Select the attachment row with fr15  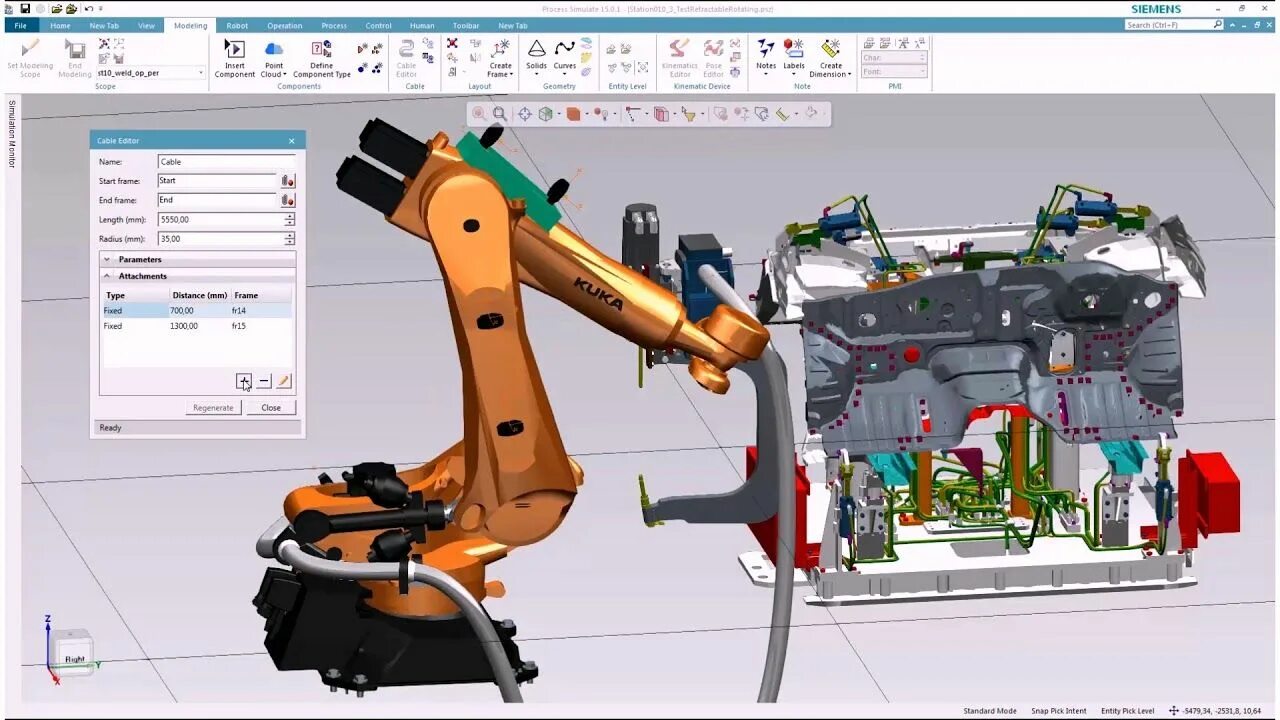click(x=197, y=326)
